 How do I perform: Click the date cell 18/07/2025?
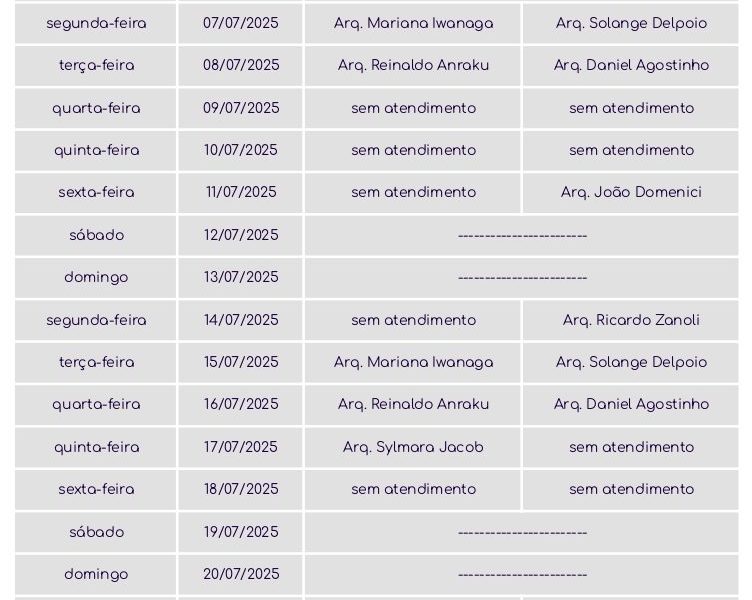click(240, 489)
